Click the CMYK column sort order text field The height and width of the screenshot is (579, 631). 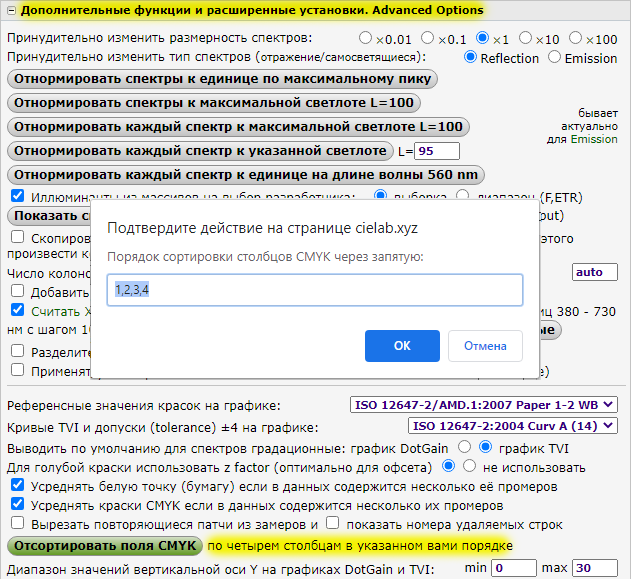[315, 290]
